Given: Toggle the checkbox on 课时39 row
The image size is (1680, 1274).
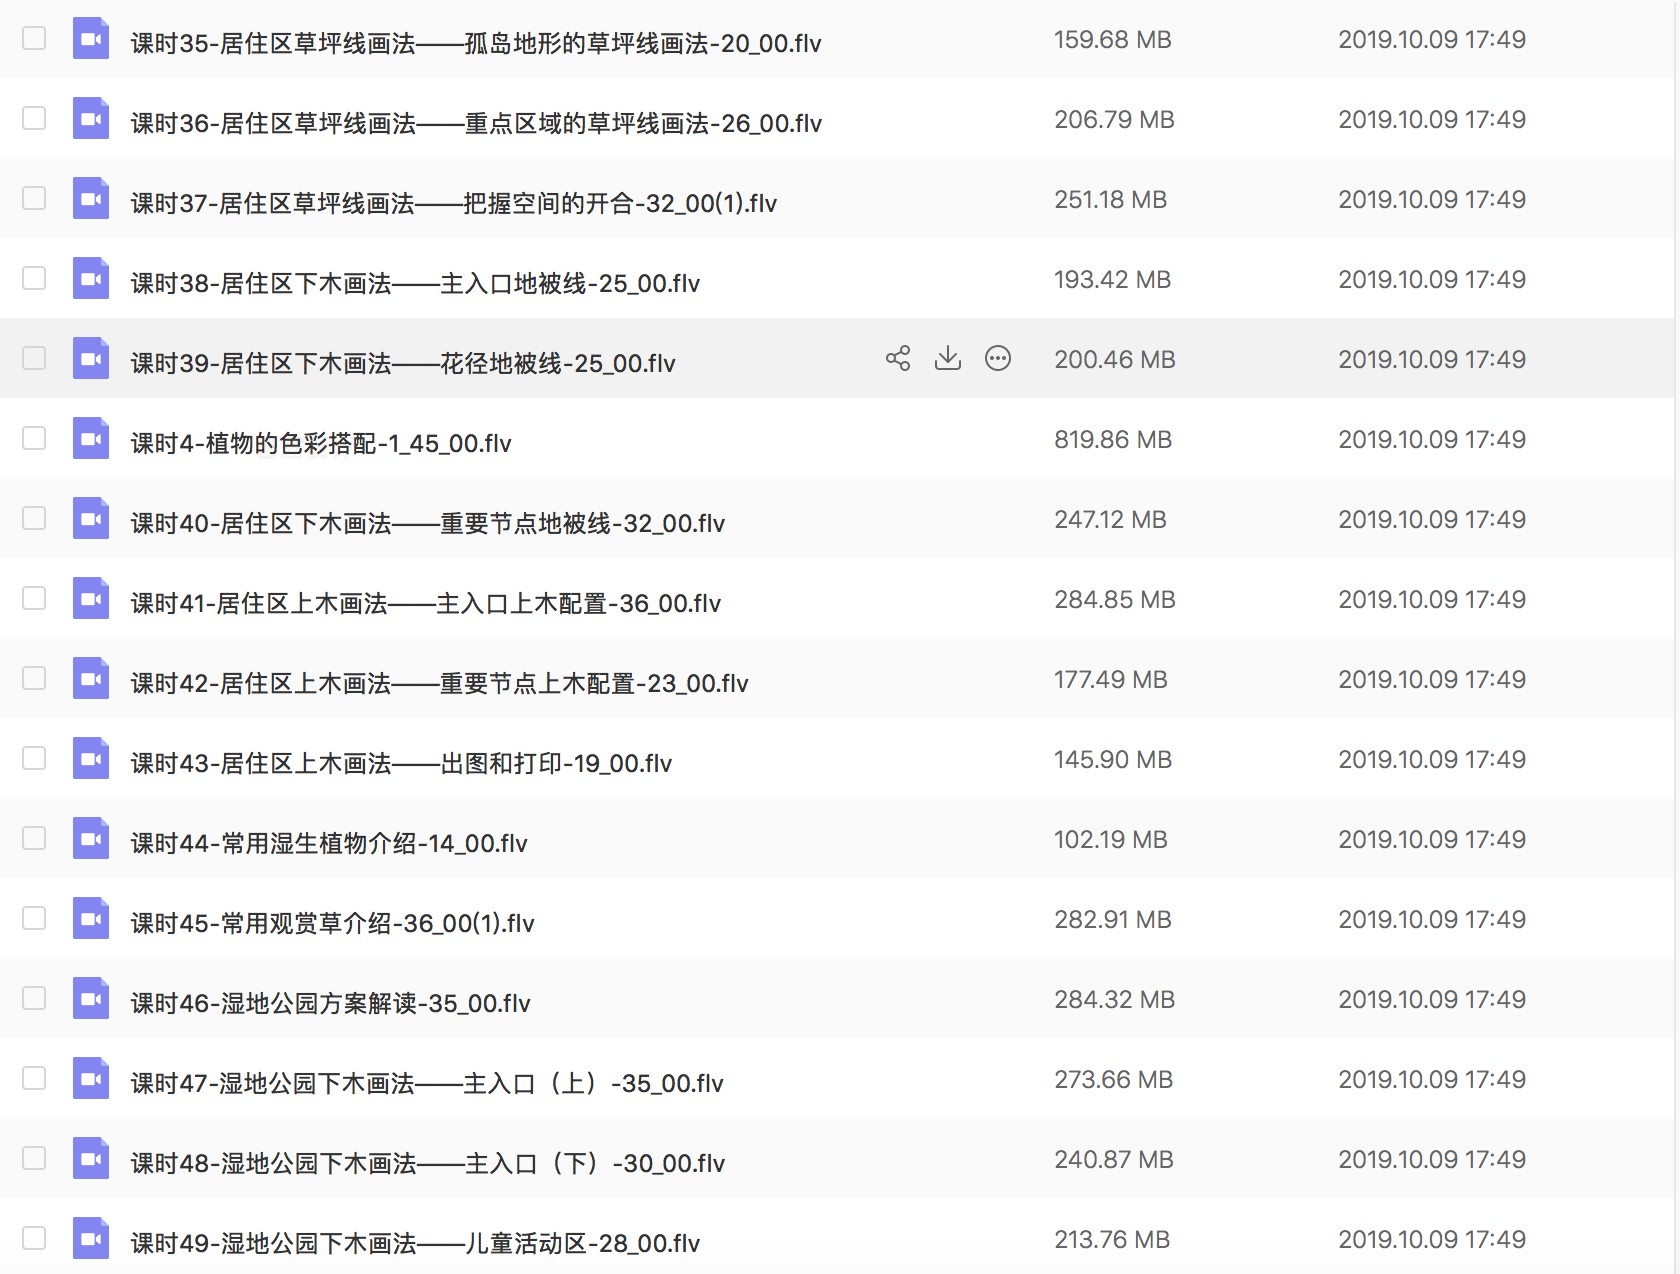Looking at the screenshot, I should point(34,358).
